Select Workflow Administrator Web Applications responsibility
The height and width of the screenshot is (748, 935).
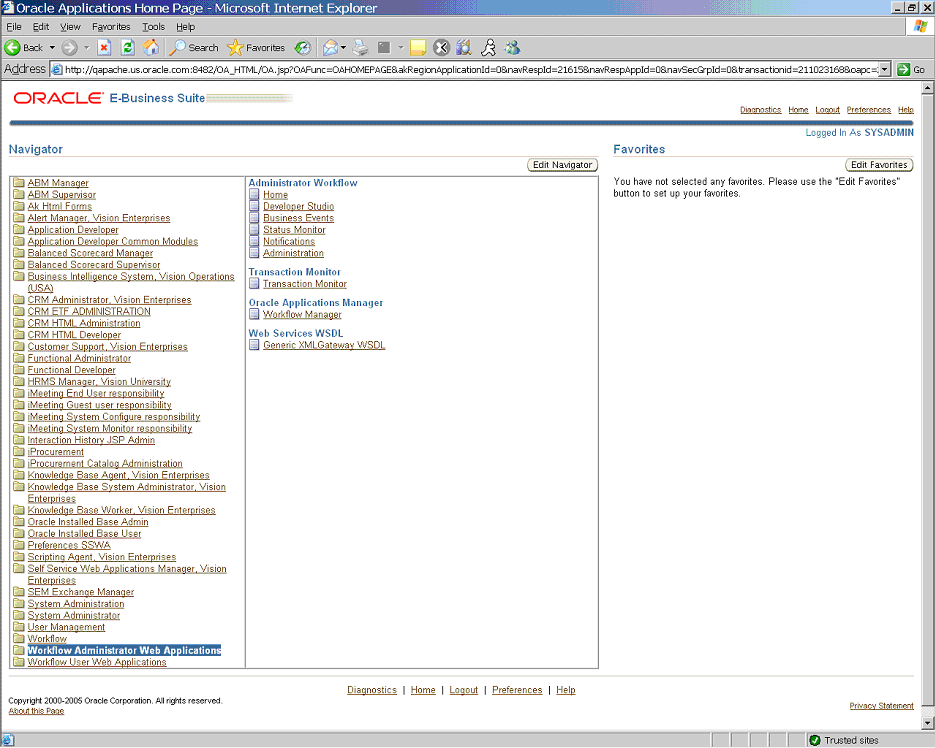(x=124, y=650)
